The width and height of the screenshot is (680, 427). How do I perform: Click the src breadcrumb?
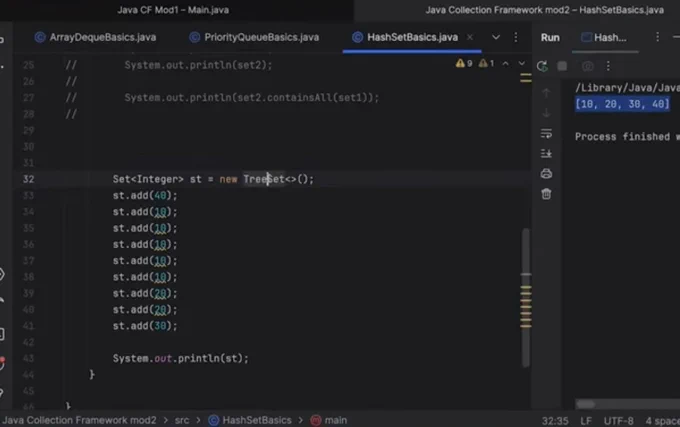coord(182,420)
